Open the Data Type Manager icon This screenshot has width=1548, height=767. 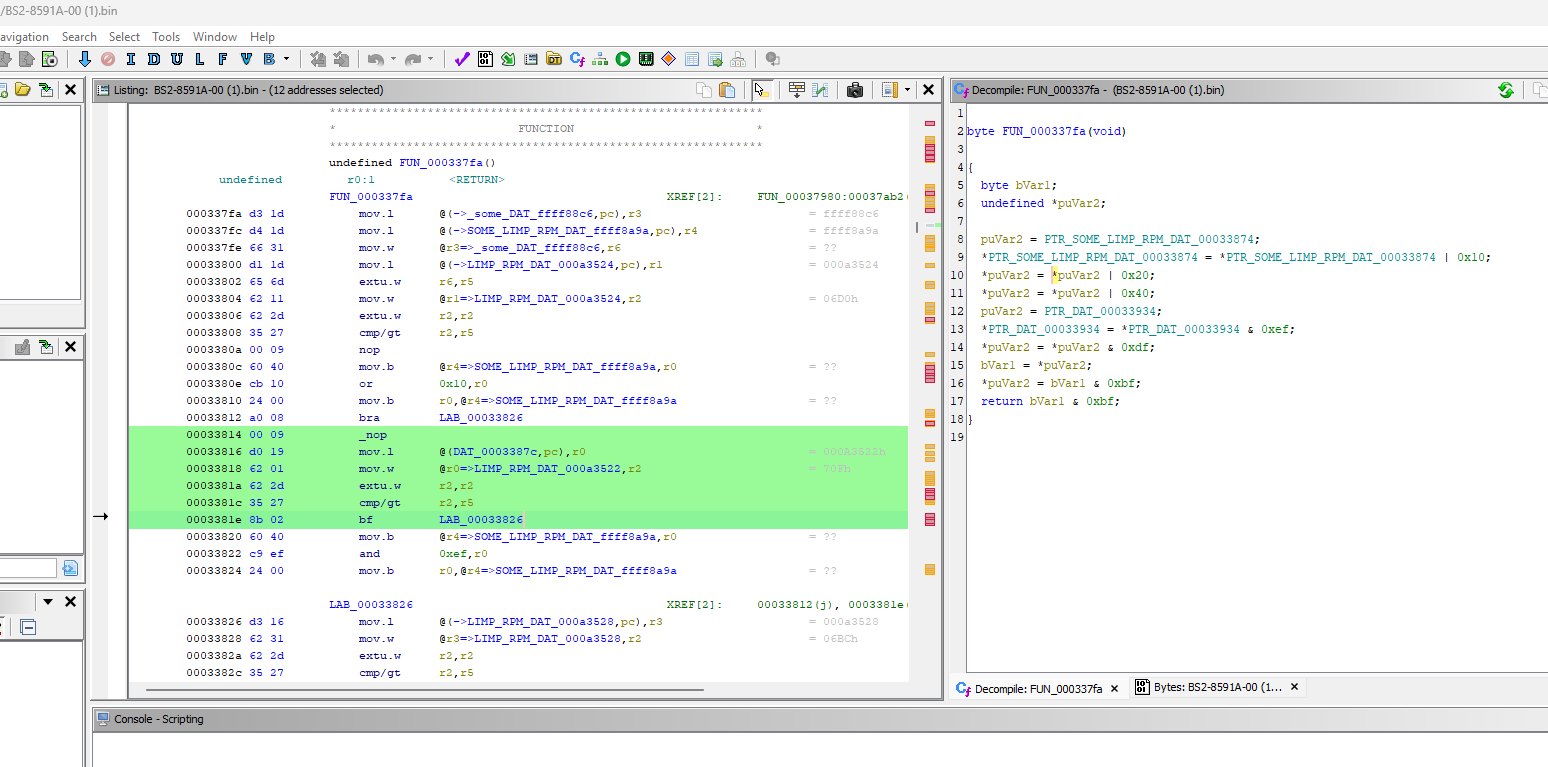pyautogui.click(x=553, y=59)
